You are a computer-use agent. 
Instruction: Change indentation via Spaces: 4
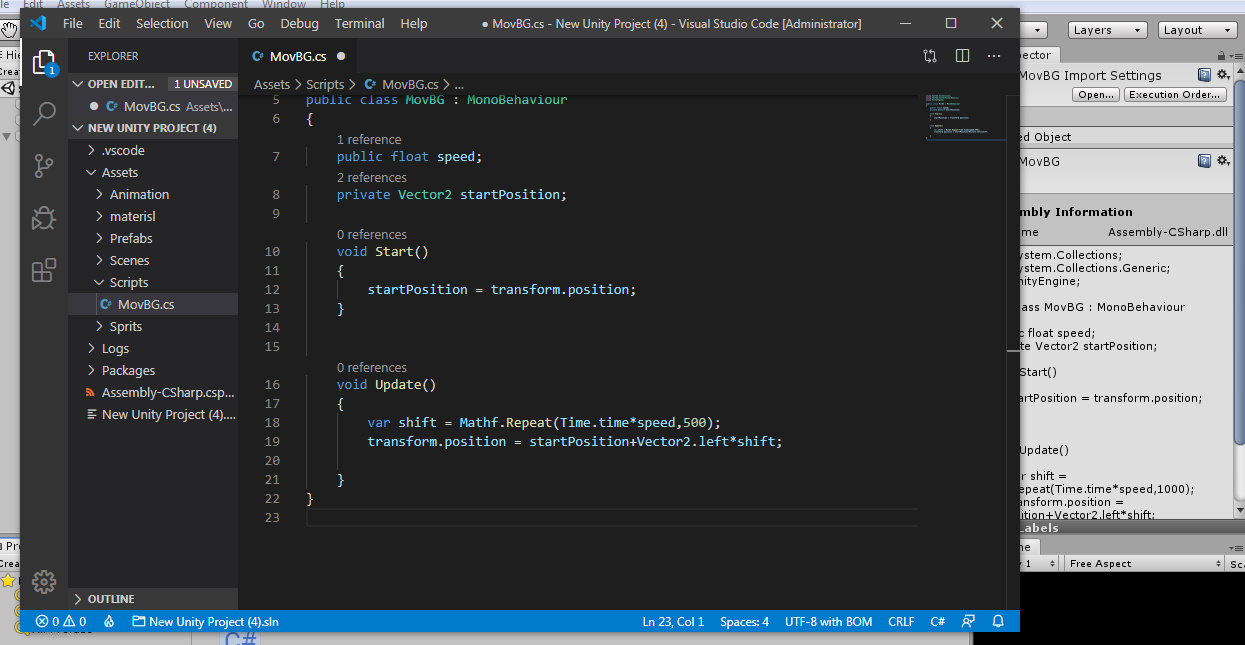click(744, 621)
